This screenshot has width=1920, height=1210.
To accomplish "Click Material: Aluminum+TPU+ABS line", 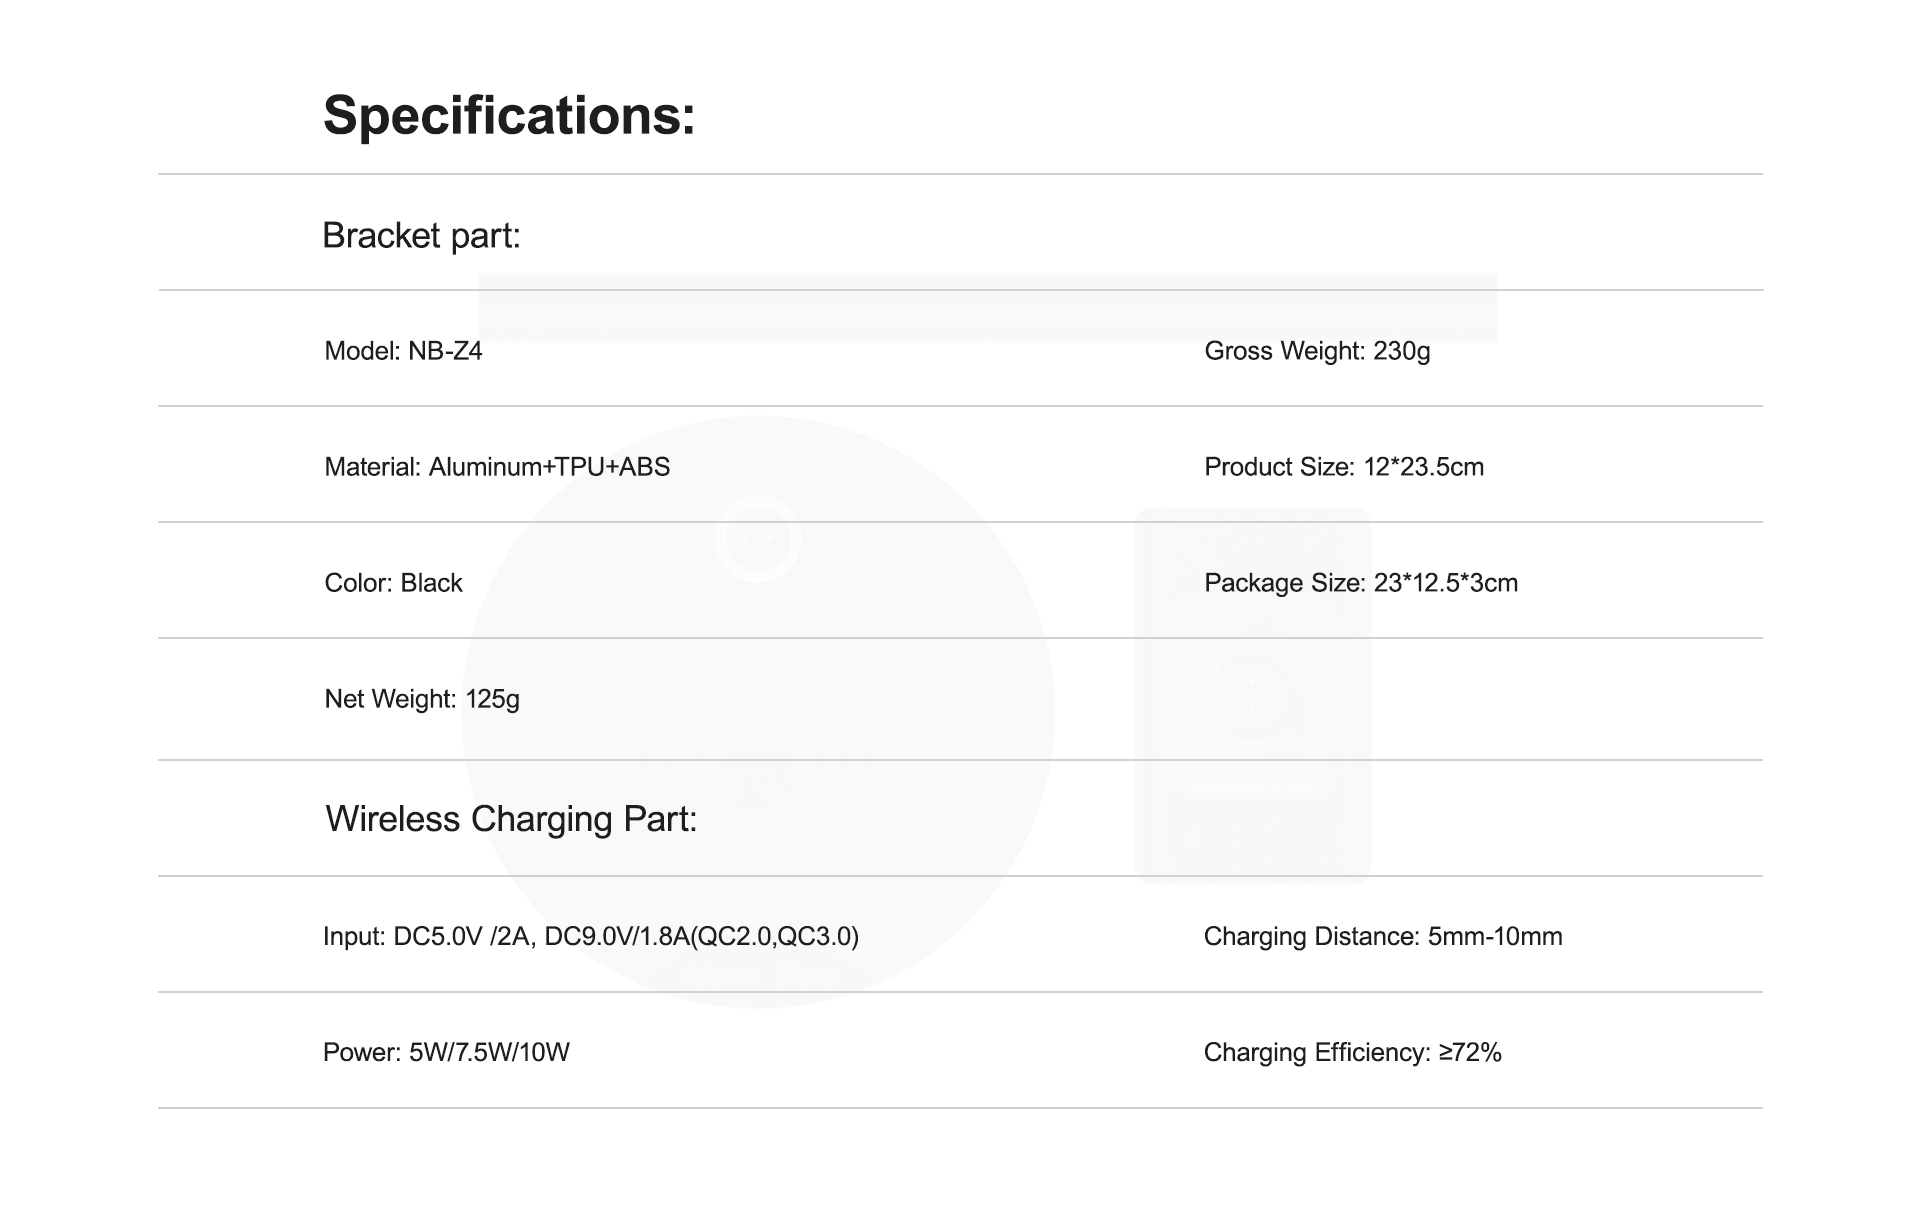I will [x=497, y=467].
